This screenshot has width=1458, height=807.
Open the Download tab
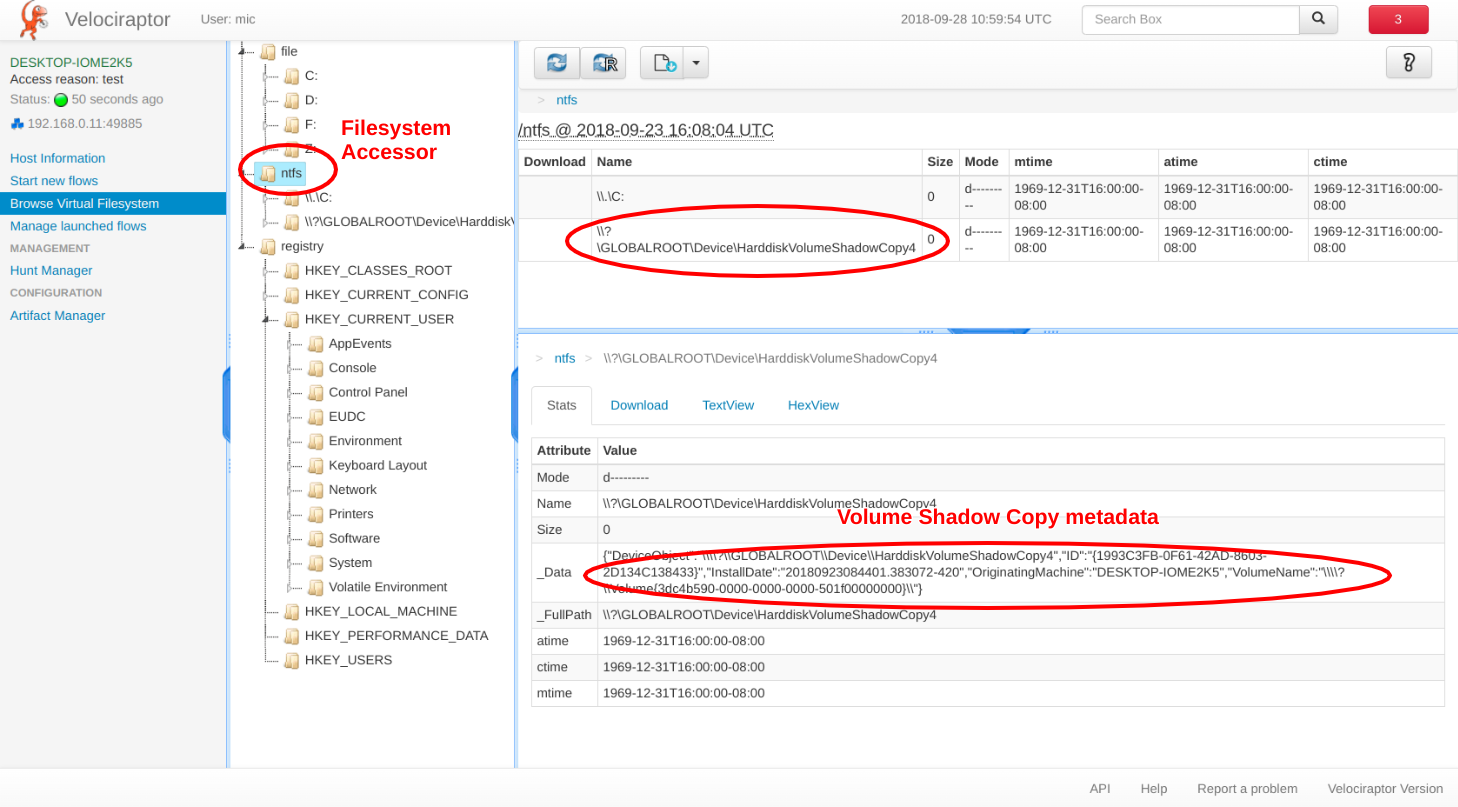[x=639, y=405]
